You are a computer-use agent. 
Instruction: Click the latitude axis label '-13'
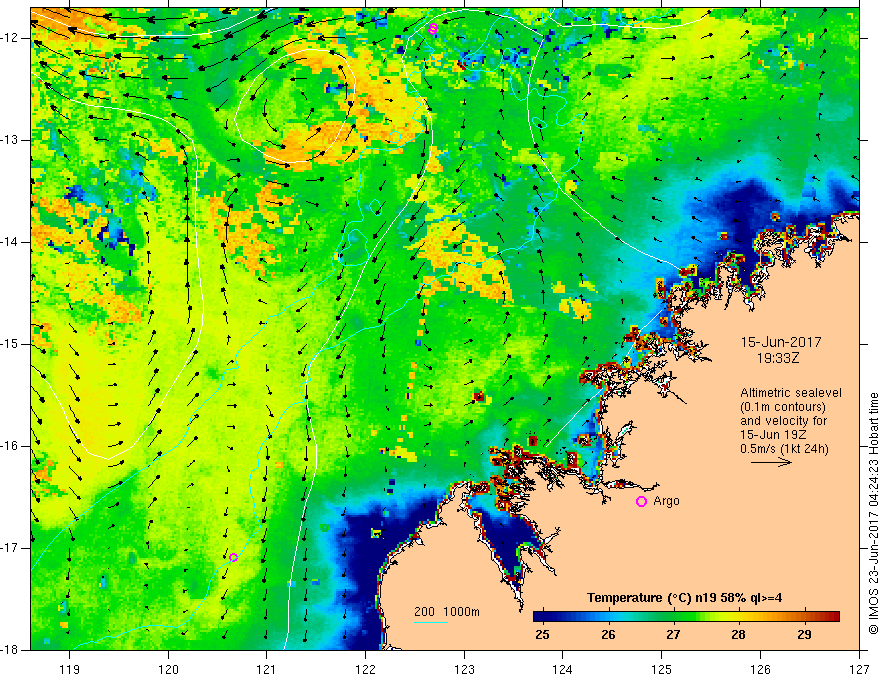click(x=11, y=140)
